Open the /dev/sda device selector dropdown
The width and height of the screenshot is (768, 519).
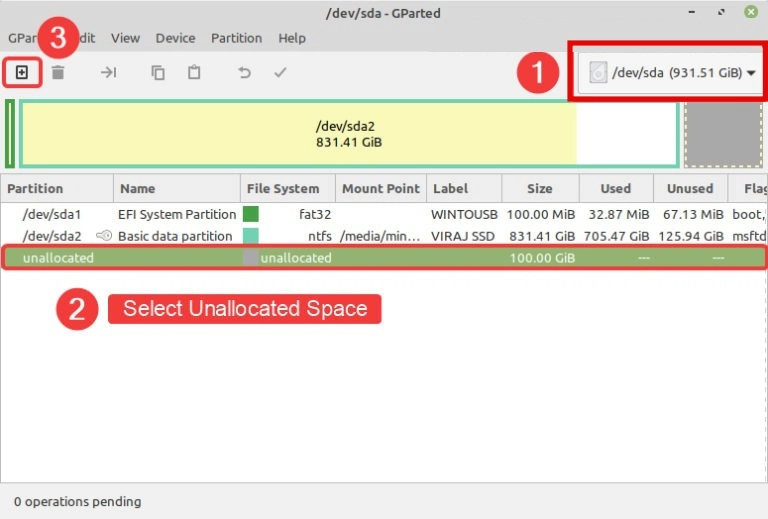point(671,72)
